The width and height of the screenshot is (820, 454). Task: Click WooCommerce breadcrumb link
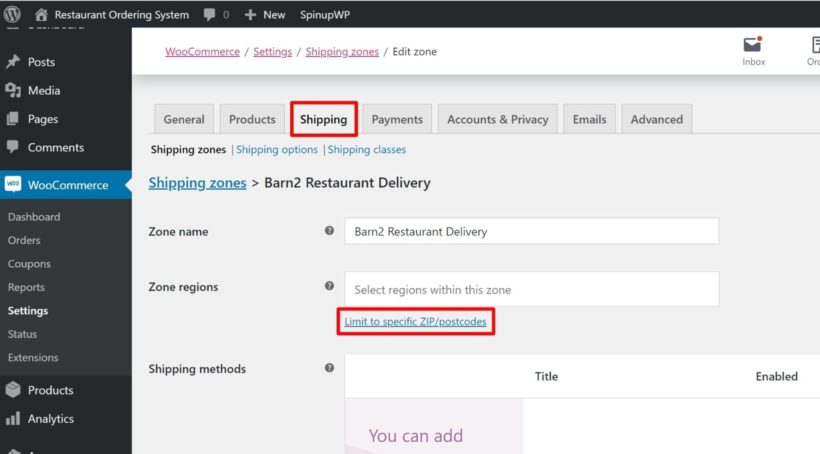tap(202, 52)
